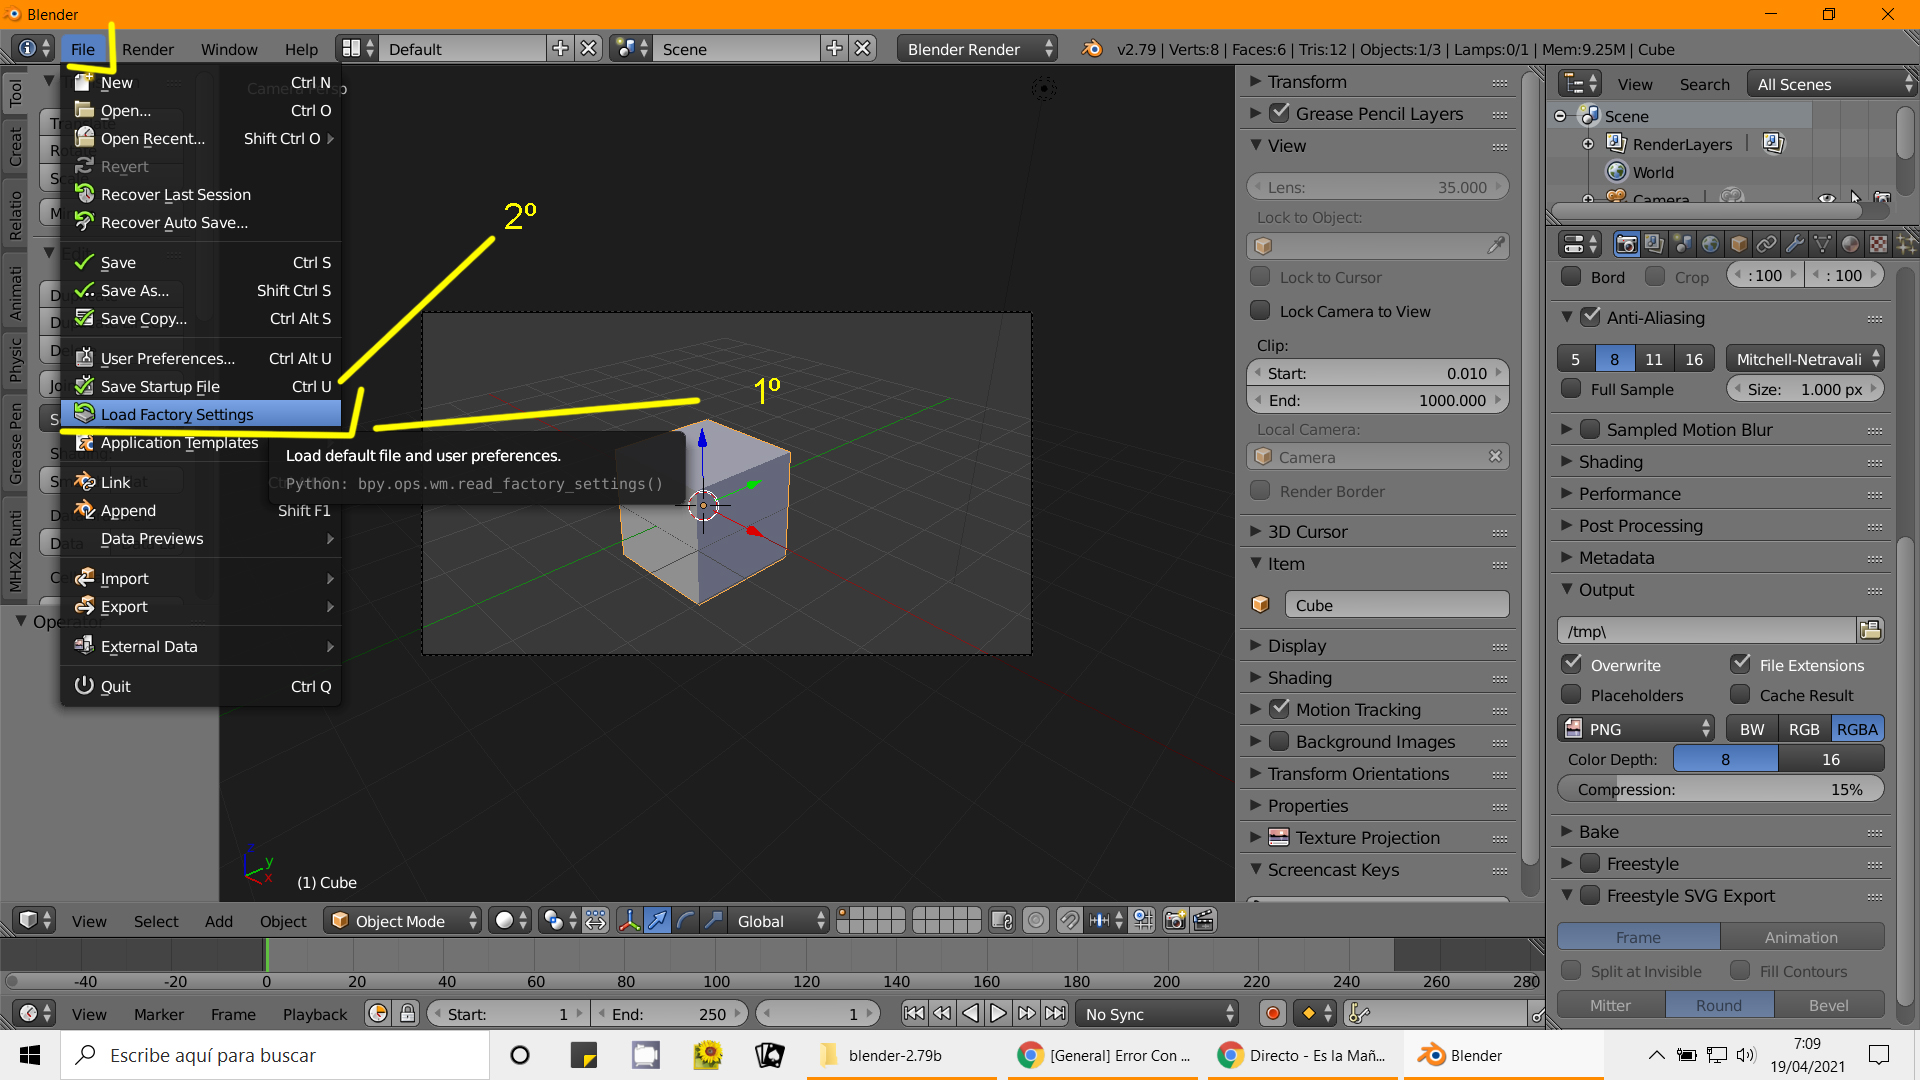Toggle the Anti-Aliasing checkbox
Viewport: 1920px width, 1080px height.
[x=1591, y=317]
